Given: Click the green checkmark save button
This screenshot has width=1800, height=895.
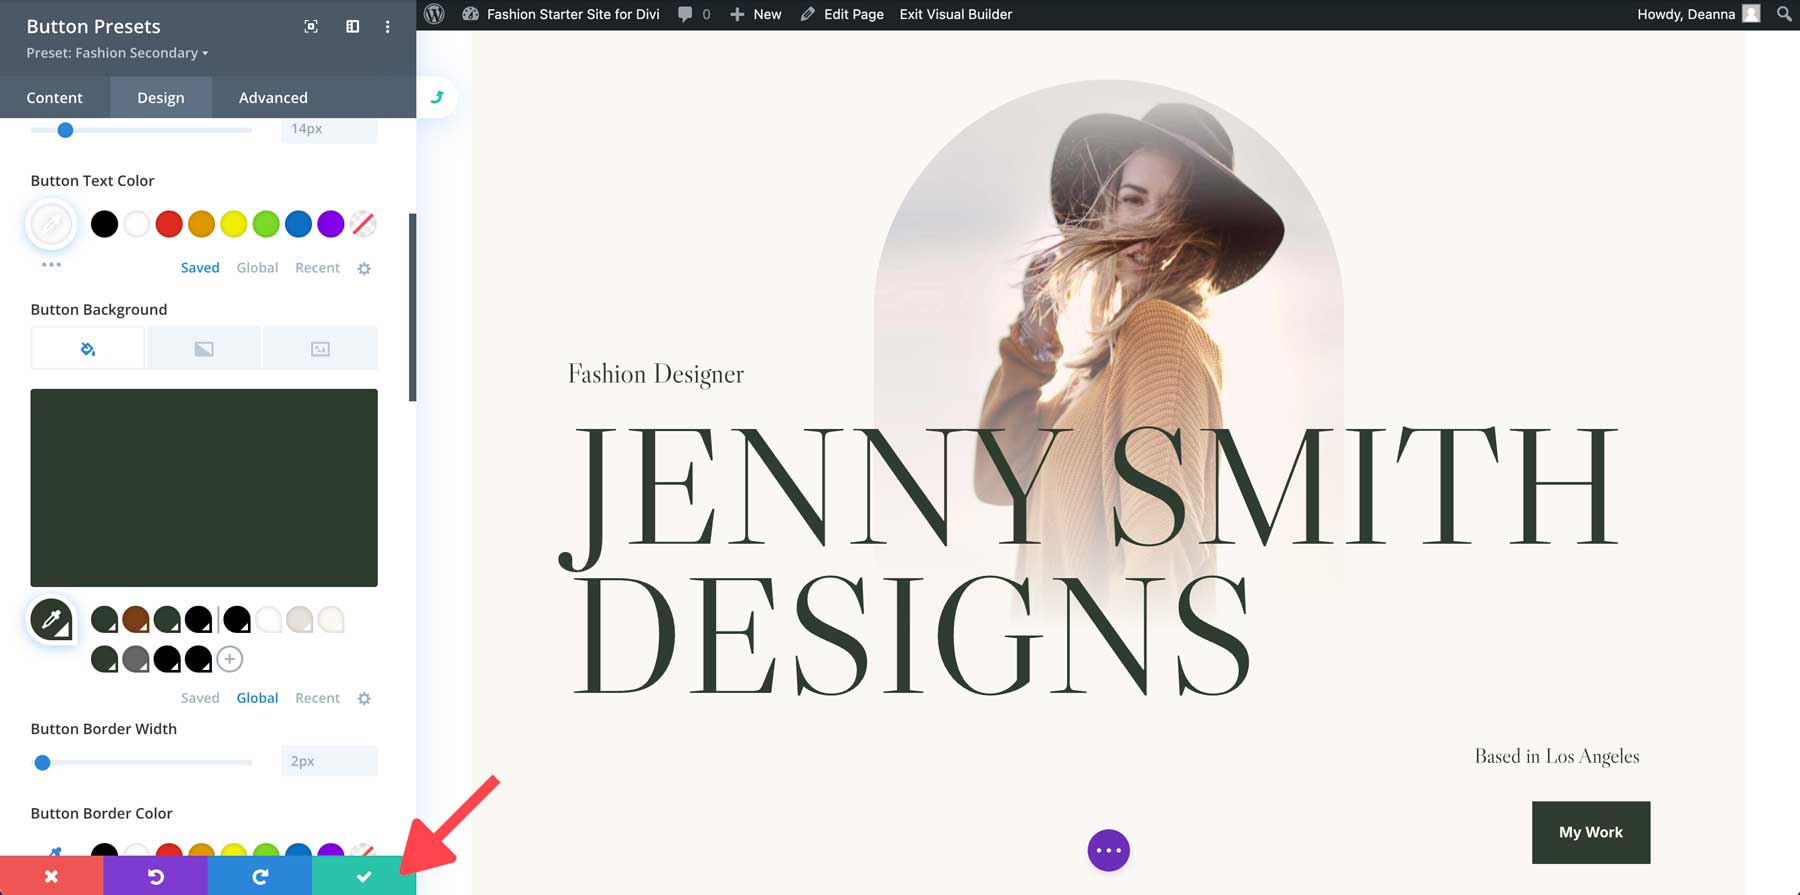Looking at the screenshot, I should click(363, 876).
